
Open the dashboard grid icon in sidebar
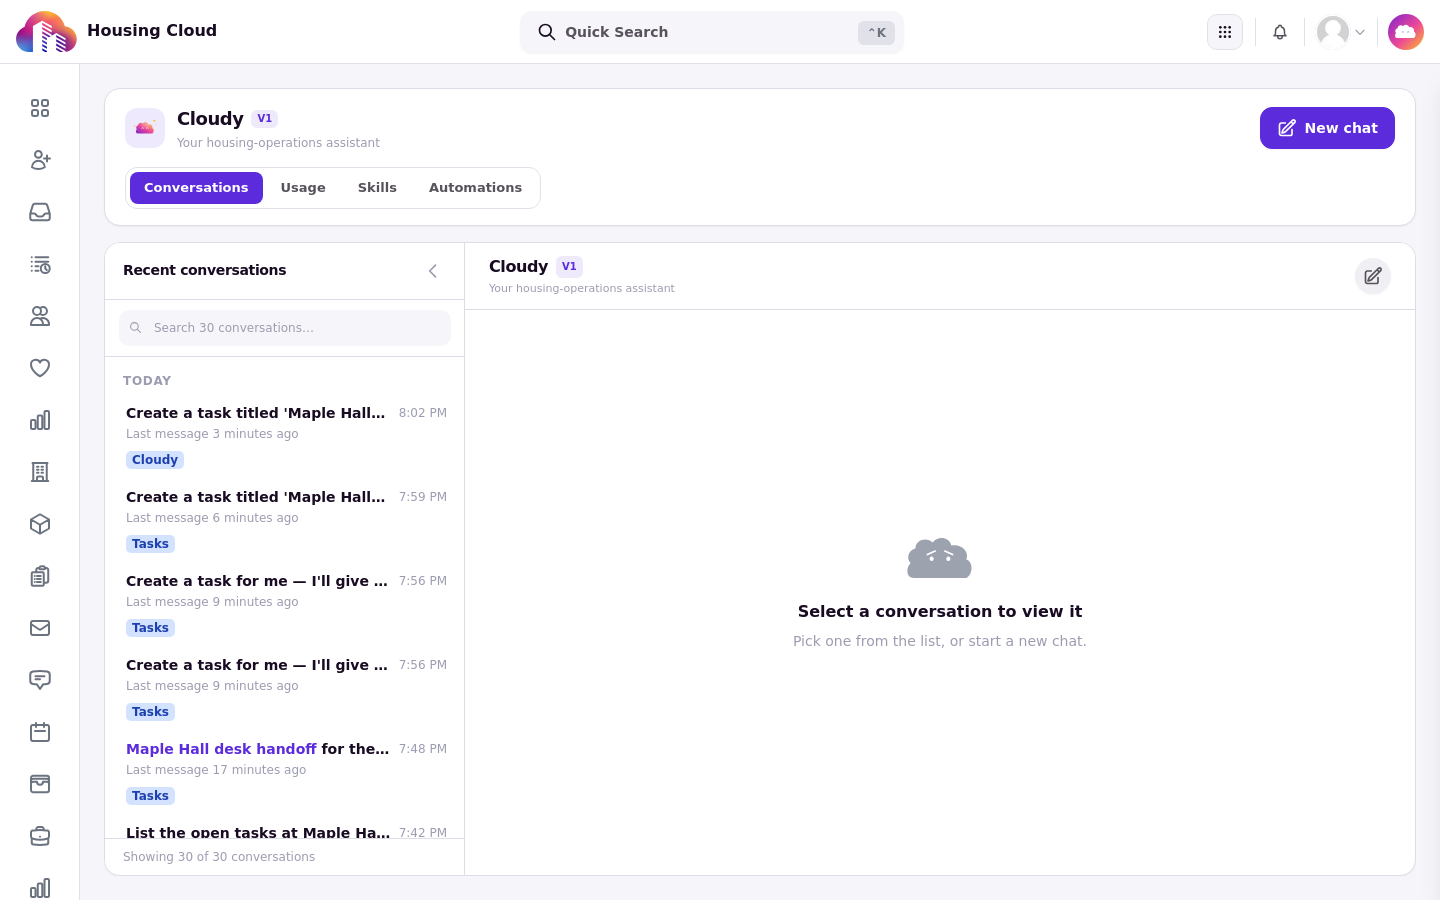40,108
